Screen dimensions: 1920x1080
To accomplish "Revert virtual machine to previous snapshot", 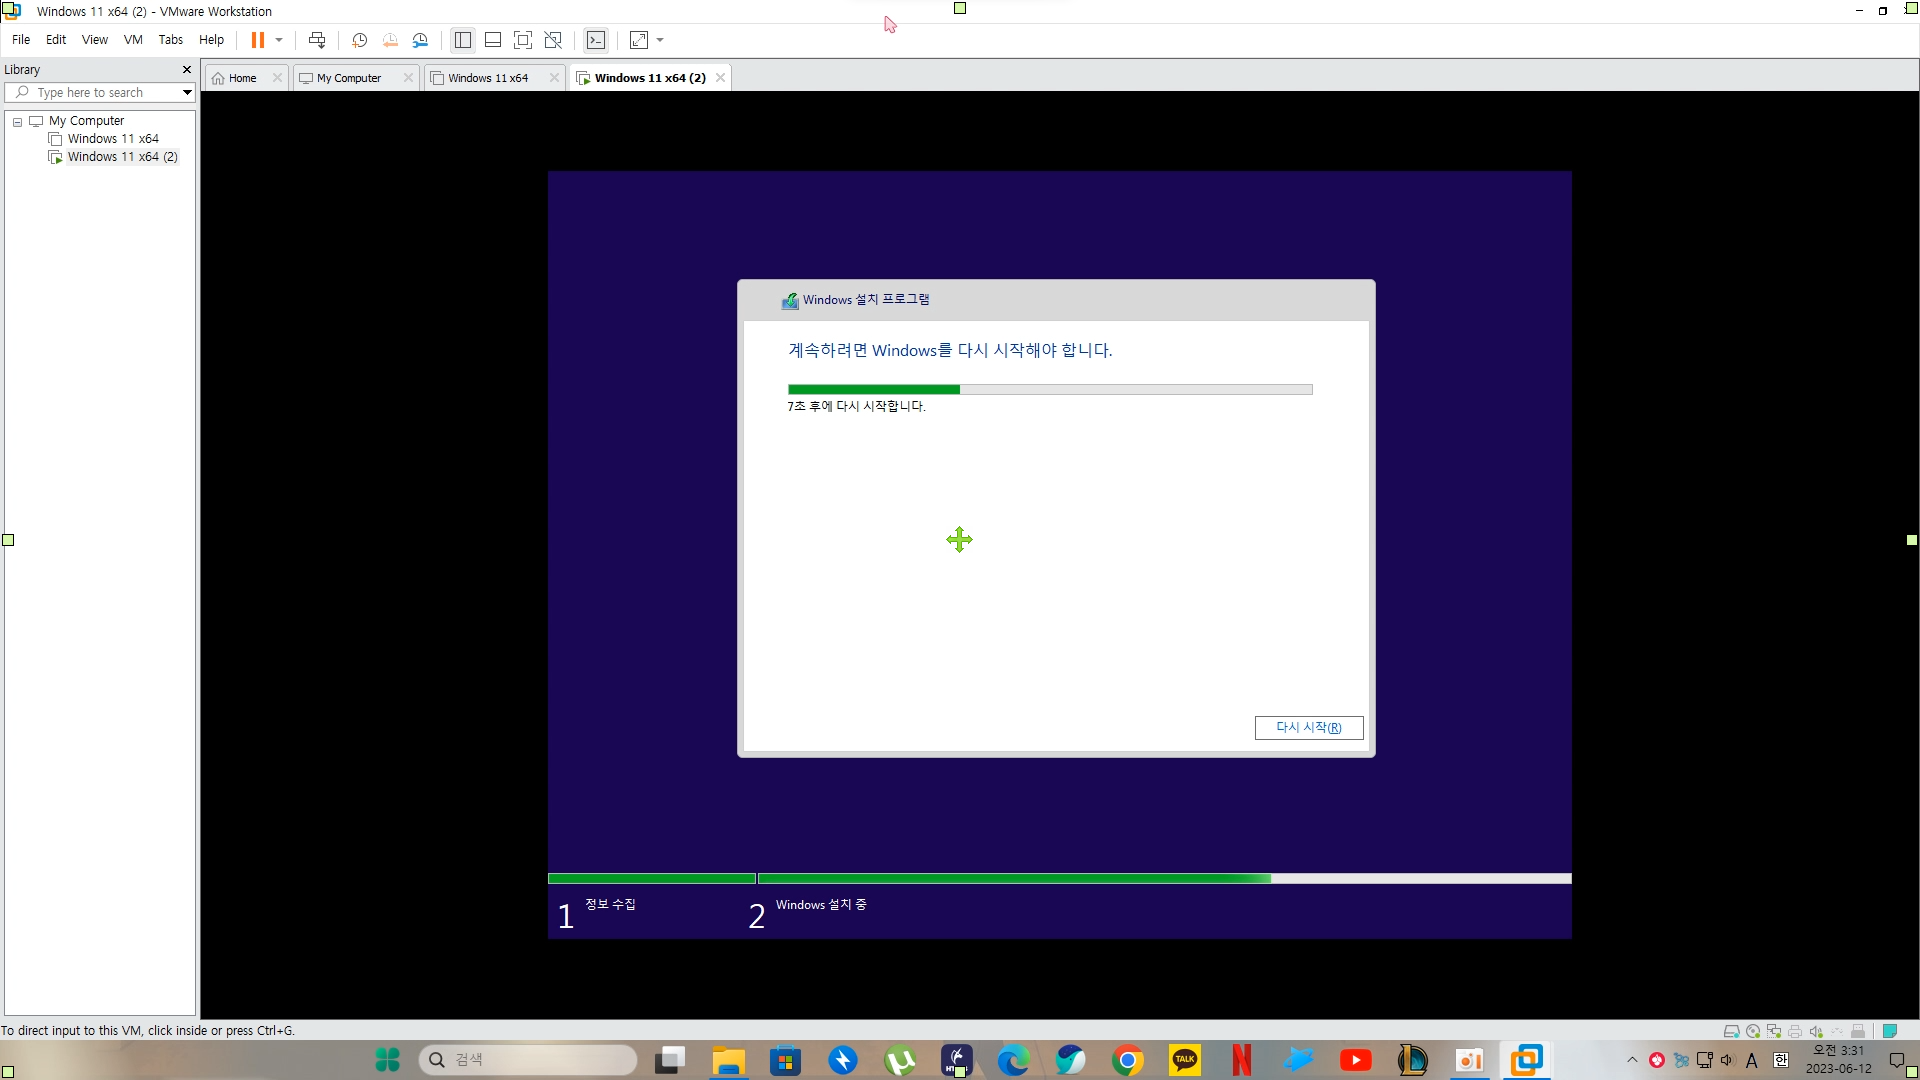I will (x=390, y=40).
